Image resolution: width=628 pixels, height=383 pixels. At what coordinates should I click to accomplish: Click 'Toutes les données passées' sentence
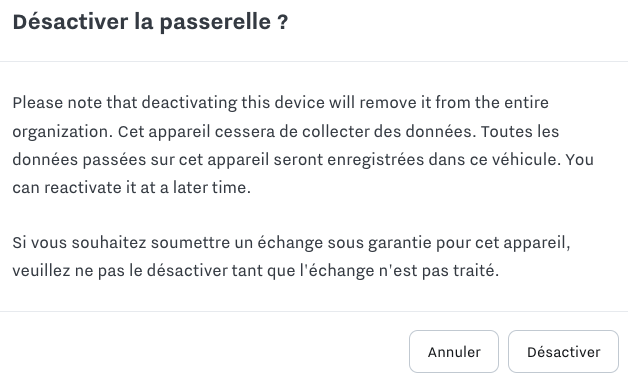[x=286, y=146]
